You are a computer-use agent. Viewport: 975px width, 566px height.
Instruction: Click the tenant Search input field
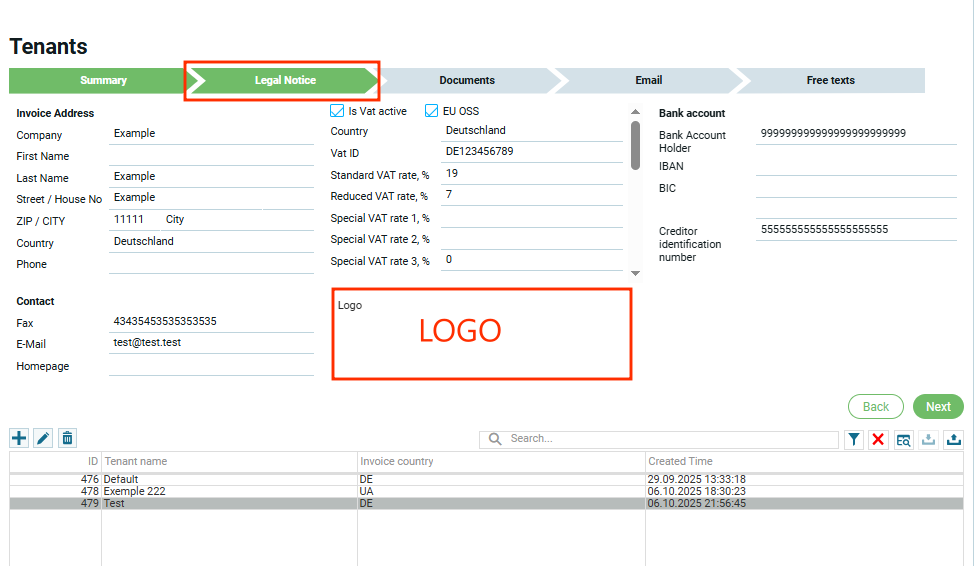click(x=660, y=439)
